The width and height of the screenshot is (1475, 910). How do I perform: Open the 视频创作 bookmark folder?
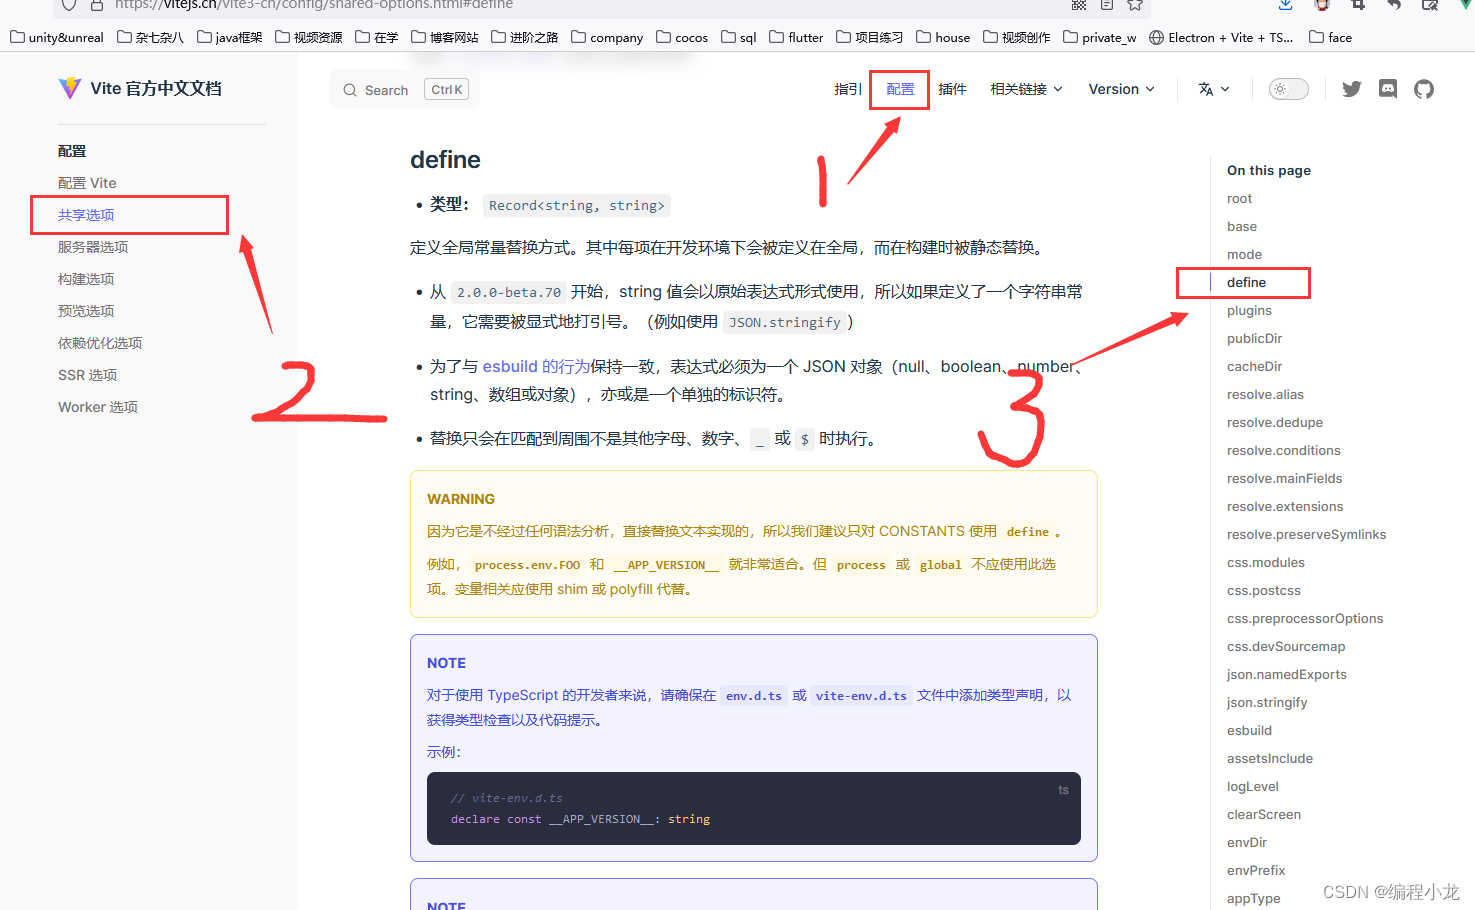tap(1017, 37)
